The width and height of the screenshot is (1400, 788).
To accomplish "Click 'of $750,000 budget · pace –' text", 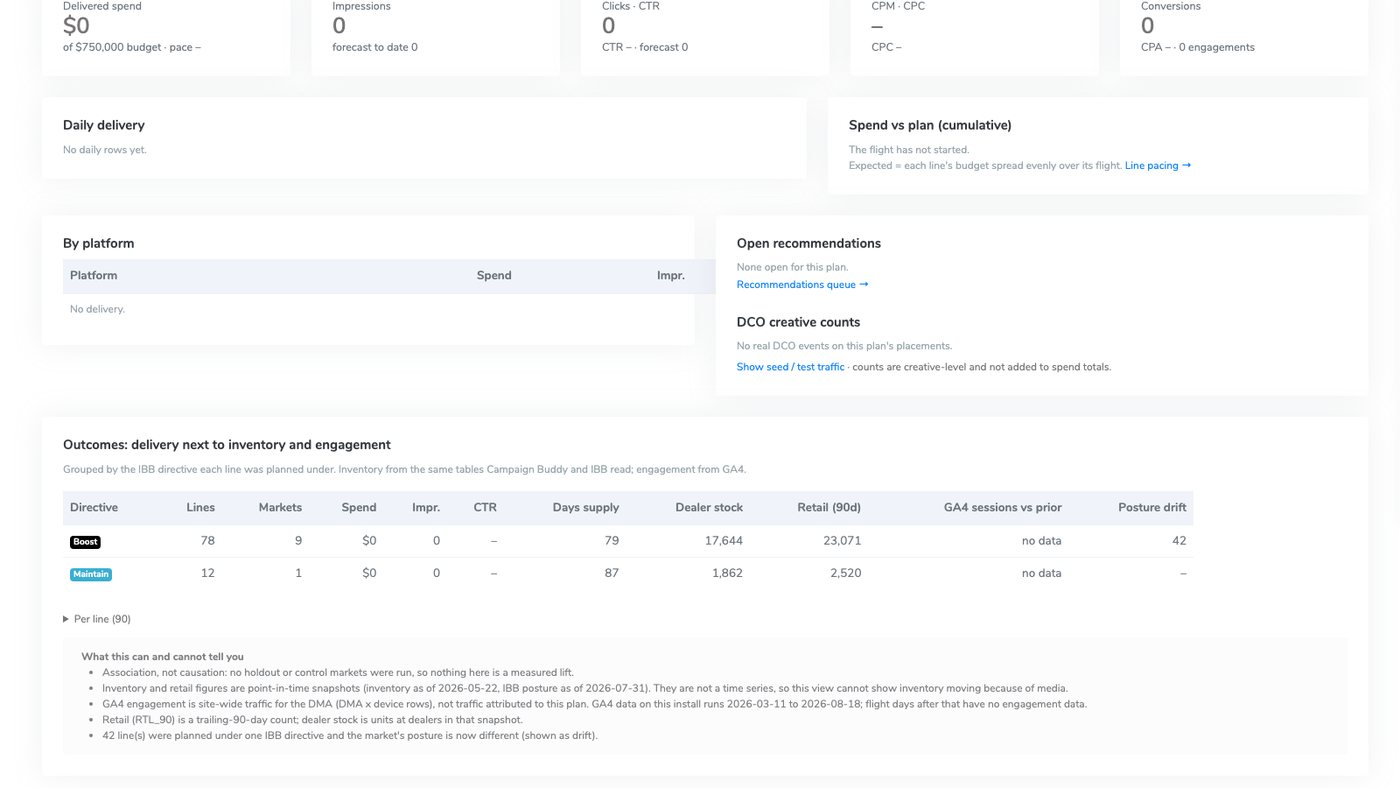I will click(132, 47).
